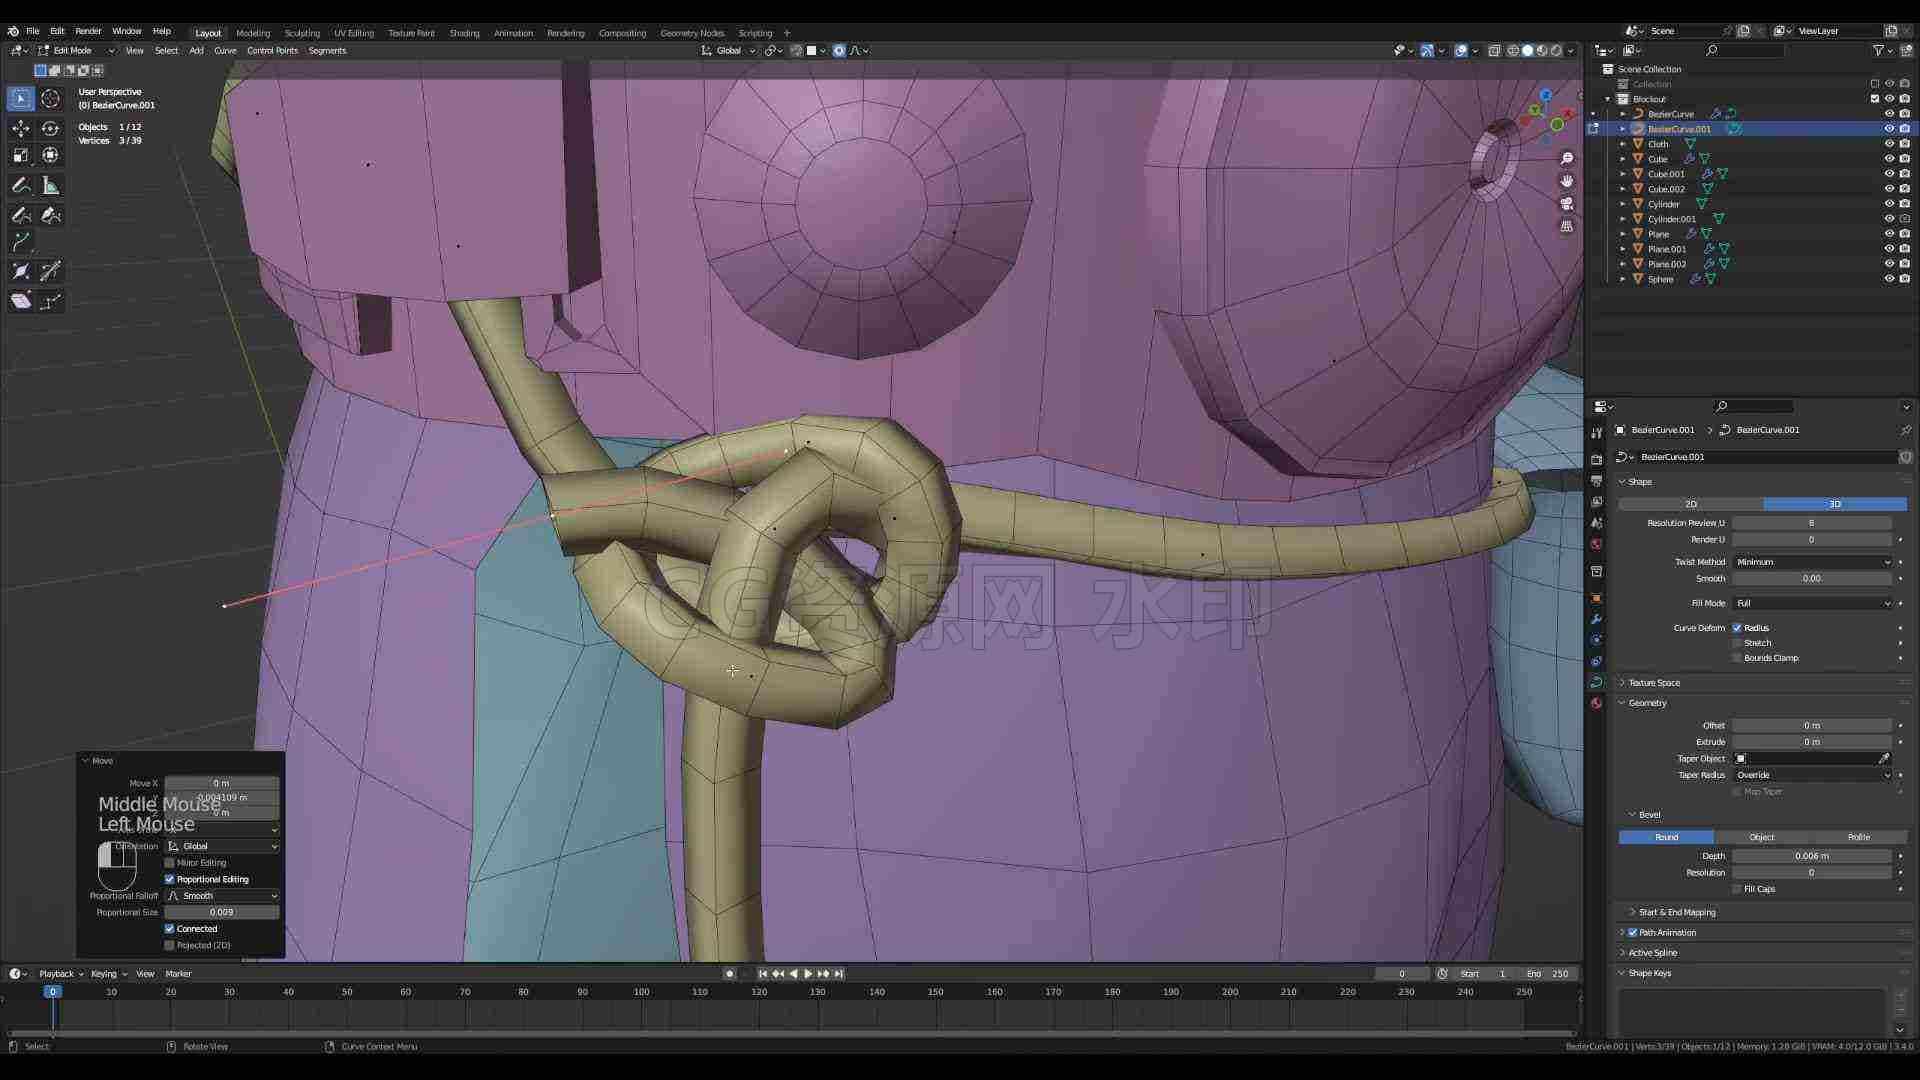Set curve shape to 2D

point(1691,504)
